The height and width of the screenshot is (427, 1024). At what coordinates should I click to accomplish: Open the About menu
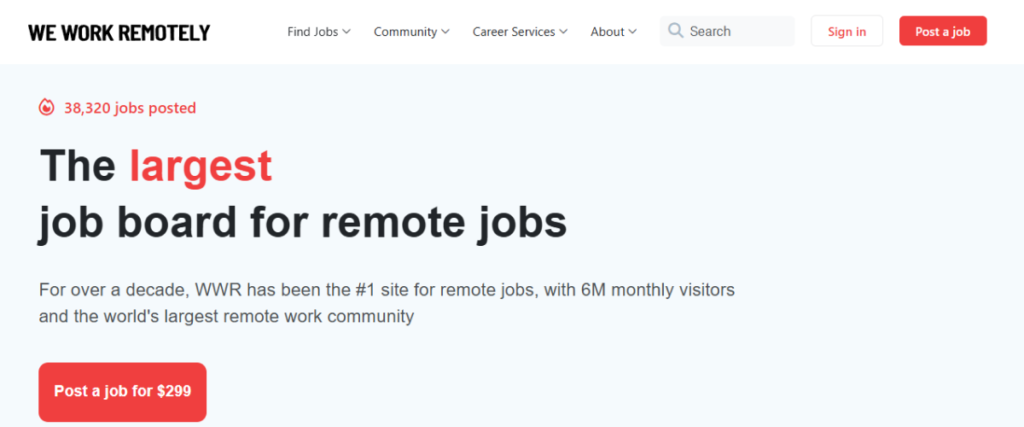click(607, 32)
